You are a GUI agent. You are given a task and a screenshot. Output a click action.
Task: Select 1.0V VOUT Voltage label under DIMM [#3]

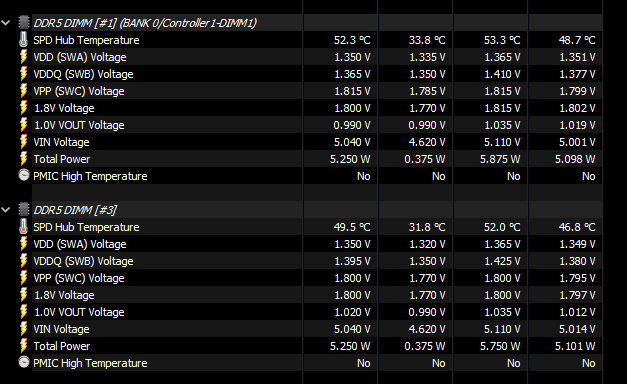79,312
